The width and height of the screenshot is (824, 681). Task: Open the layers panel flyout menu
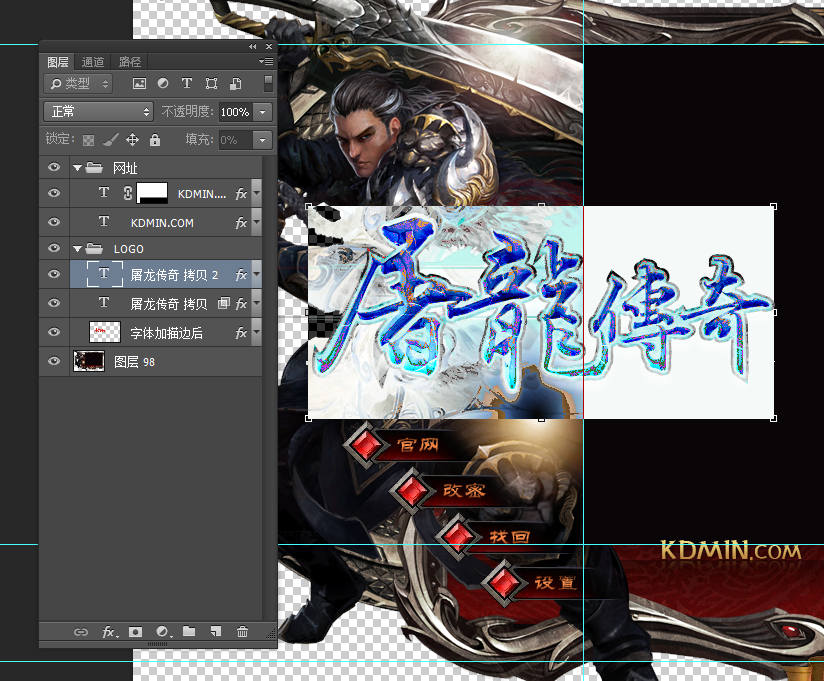tap(266, 61)
